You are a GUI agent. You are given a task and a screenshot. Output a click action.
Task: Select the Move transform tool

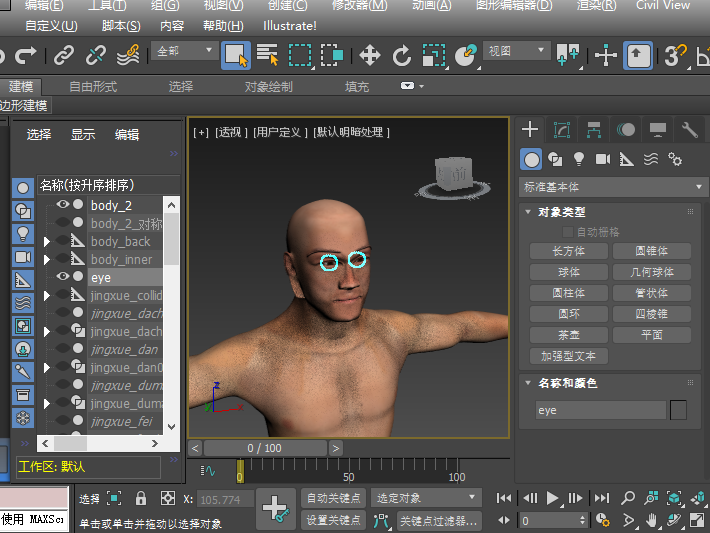pyautogui.click(x=369, y=55)
